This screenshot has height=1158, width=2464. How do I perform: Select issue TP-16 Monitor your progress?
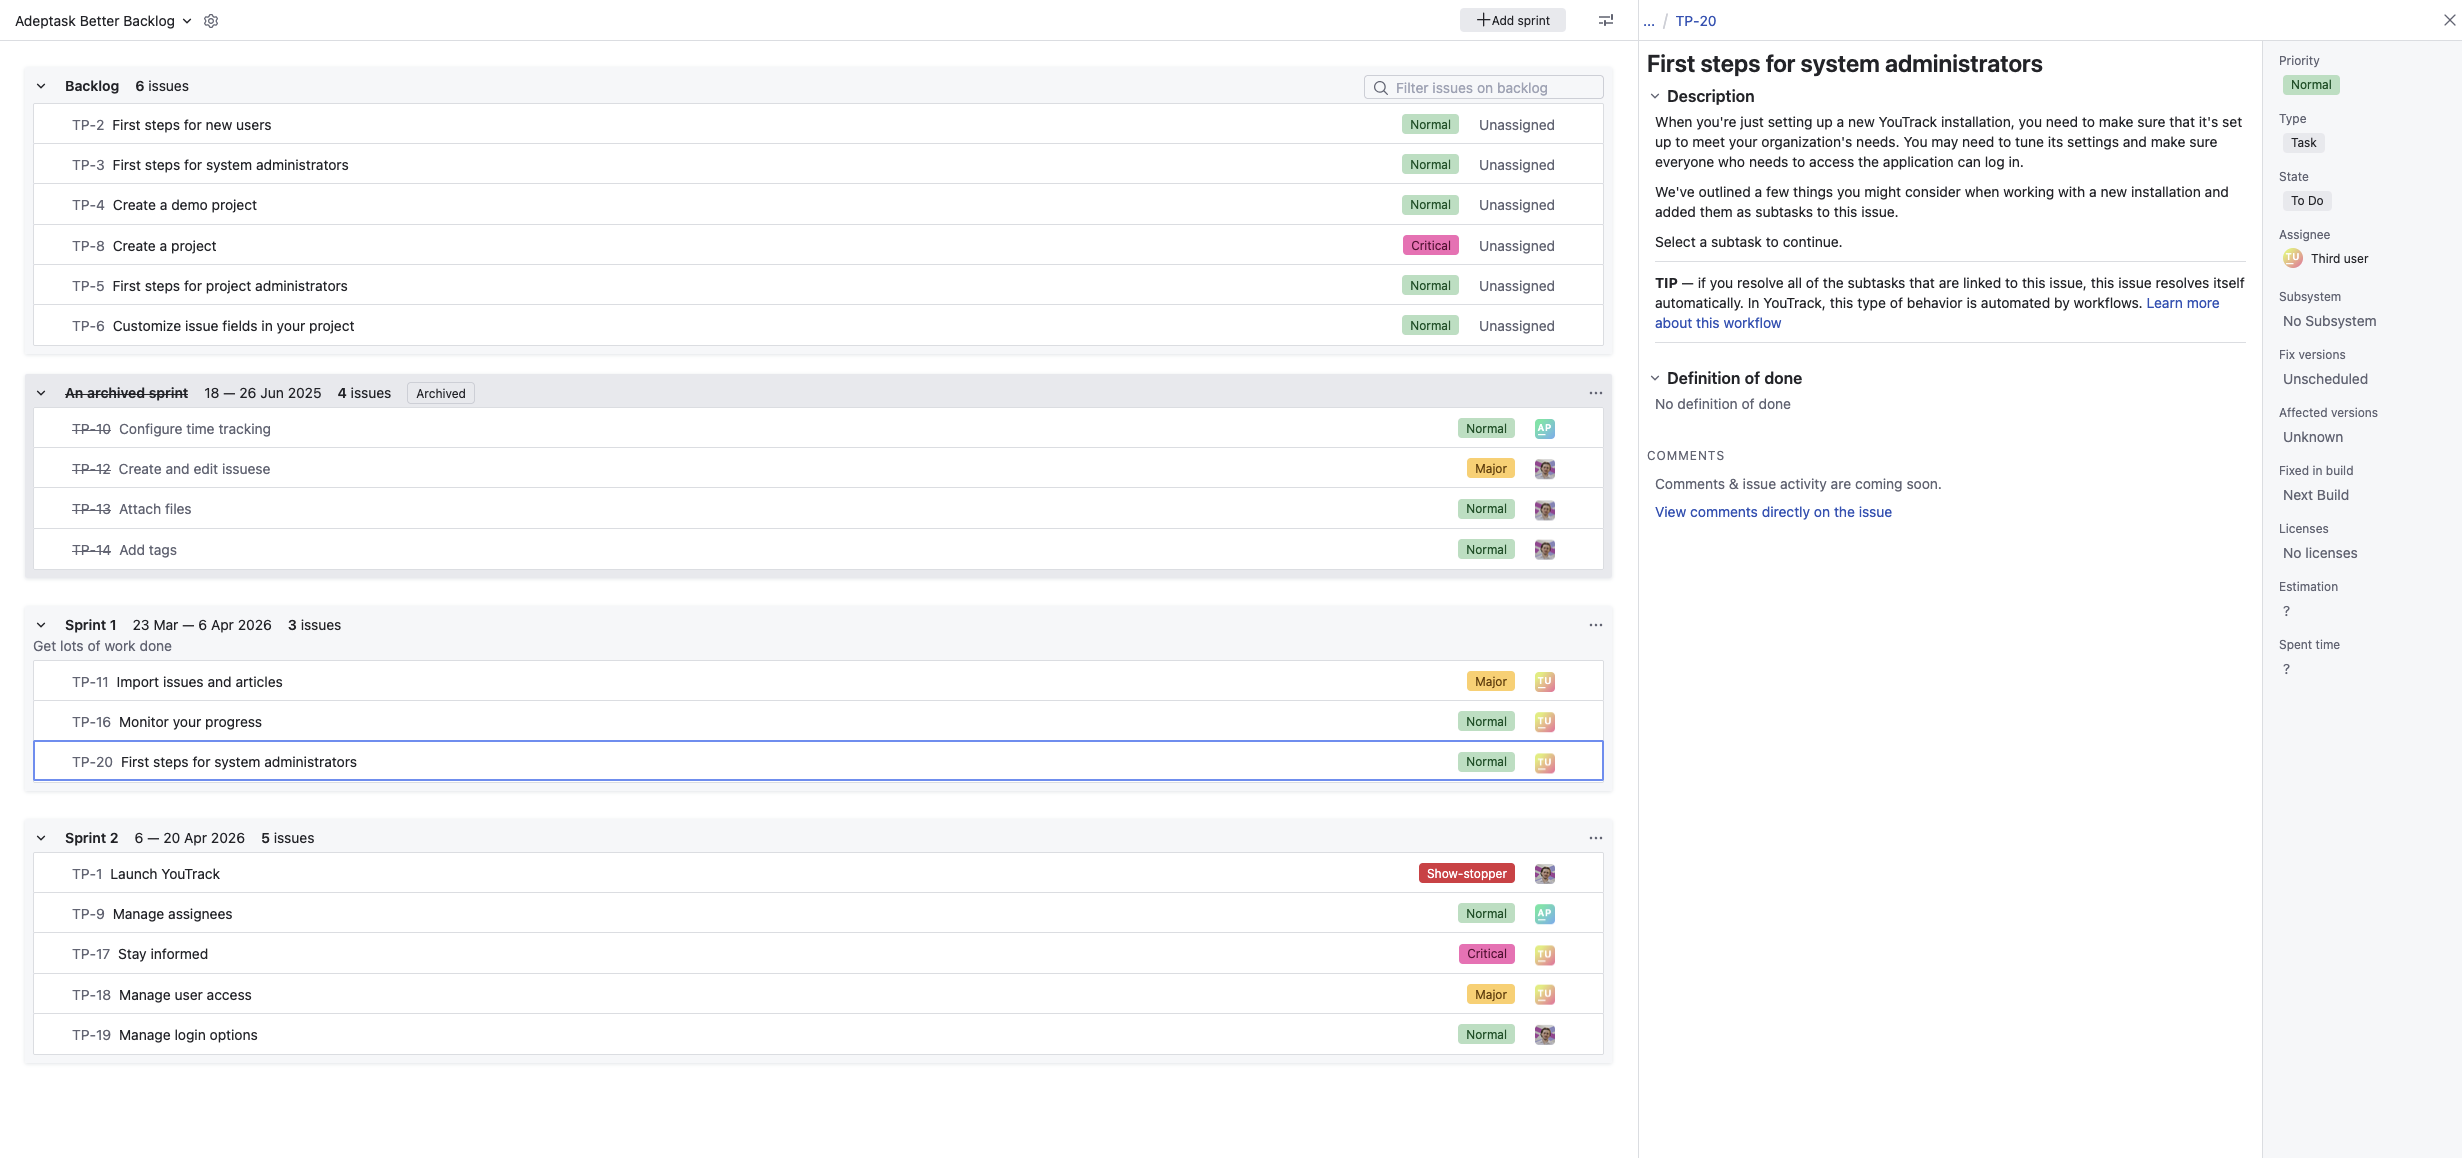pyautogui.click(x=818, y=722)
